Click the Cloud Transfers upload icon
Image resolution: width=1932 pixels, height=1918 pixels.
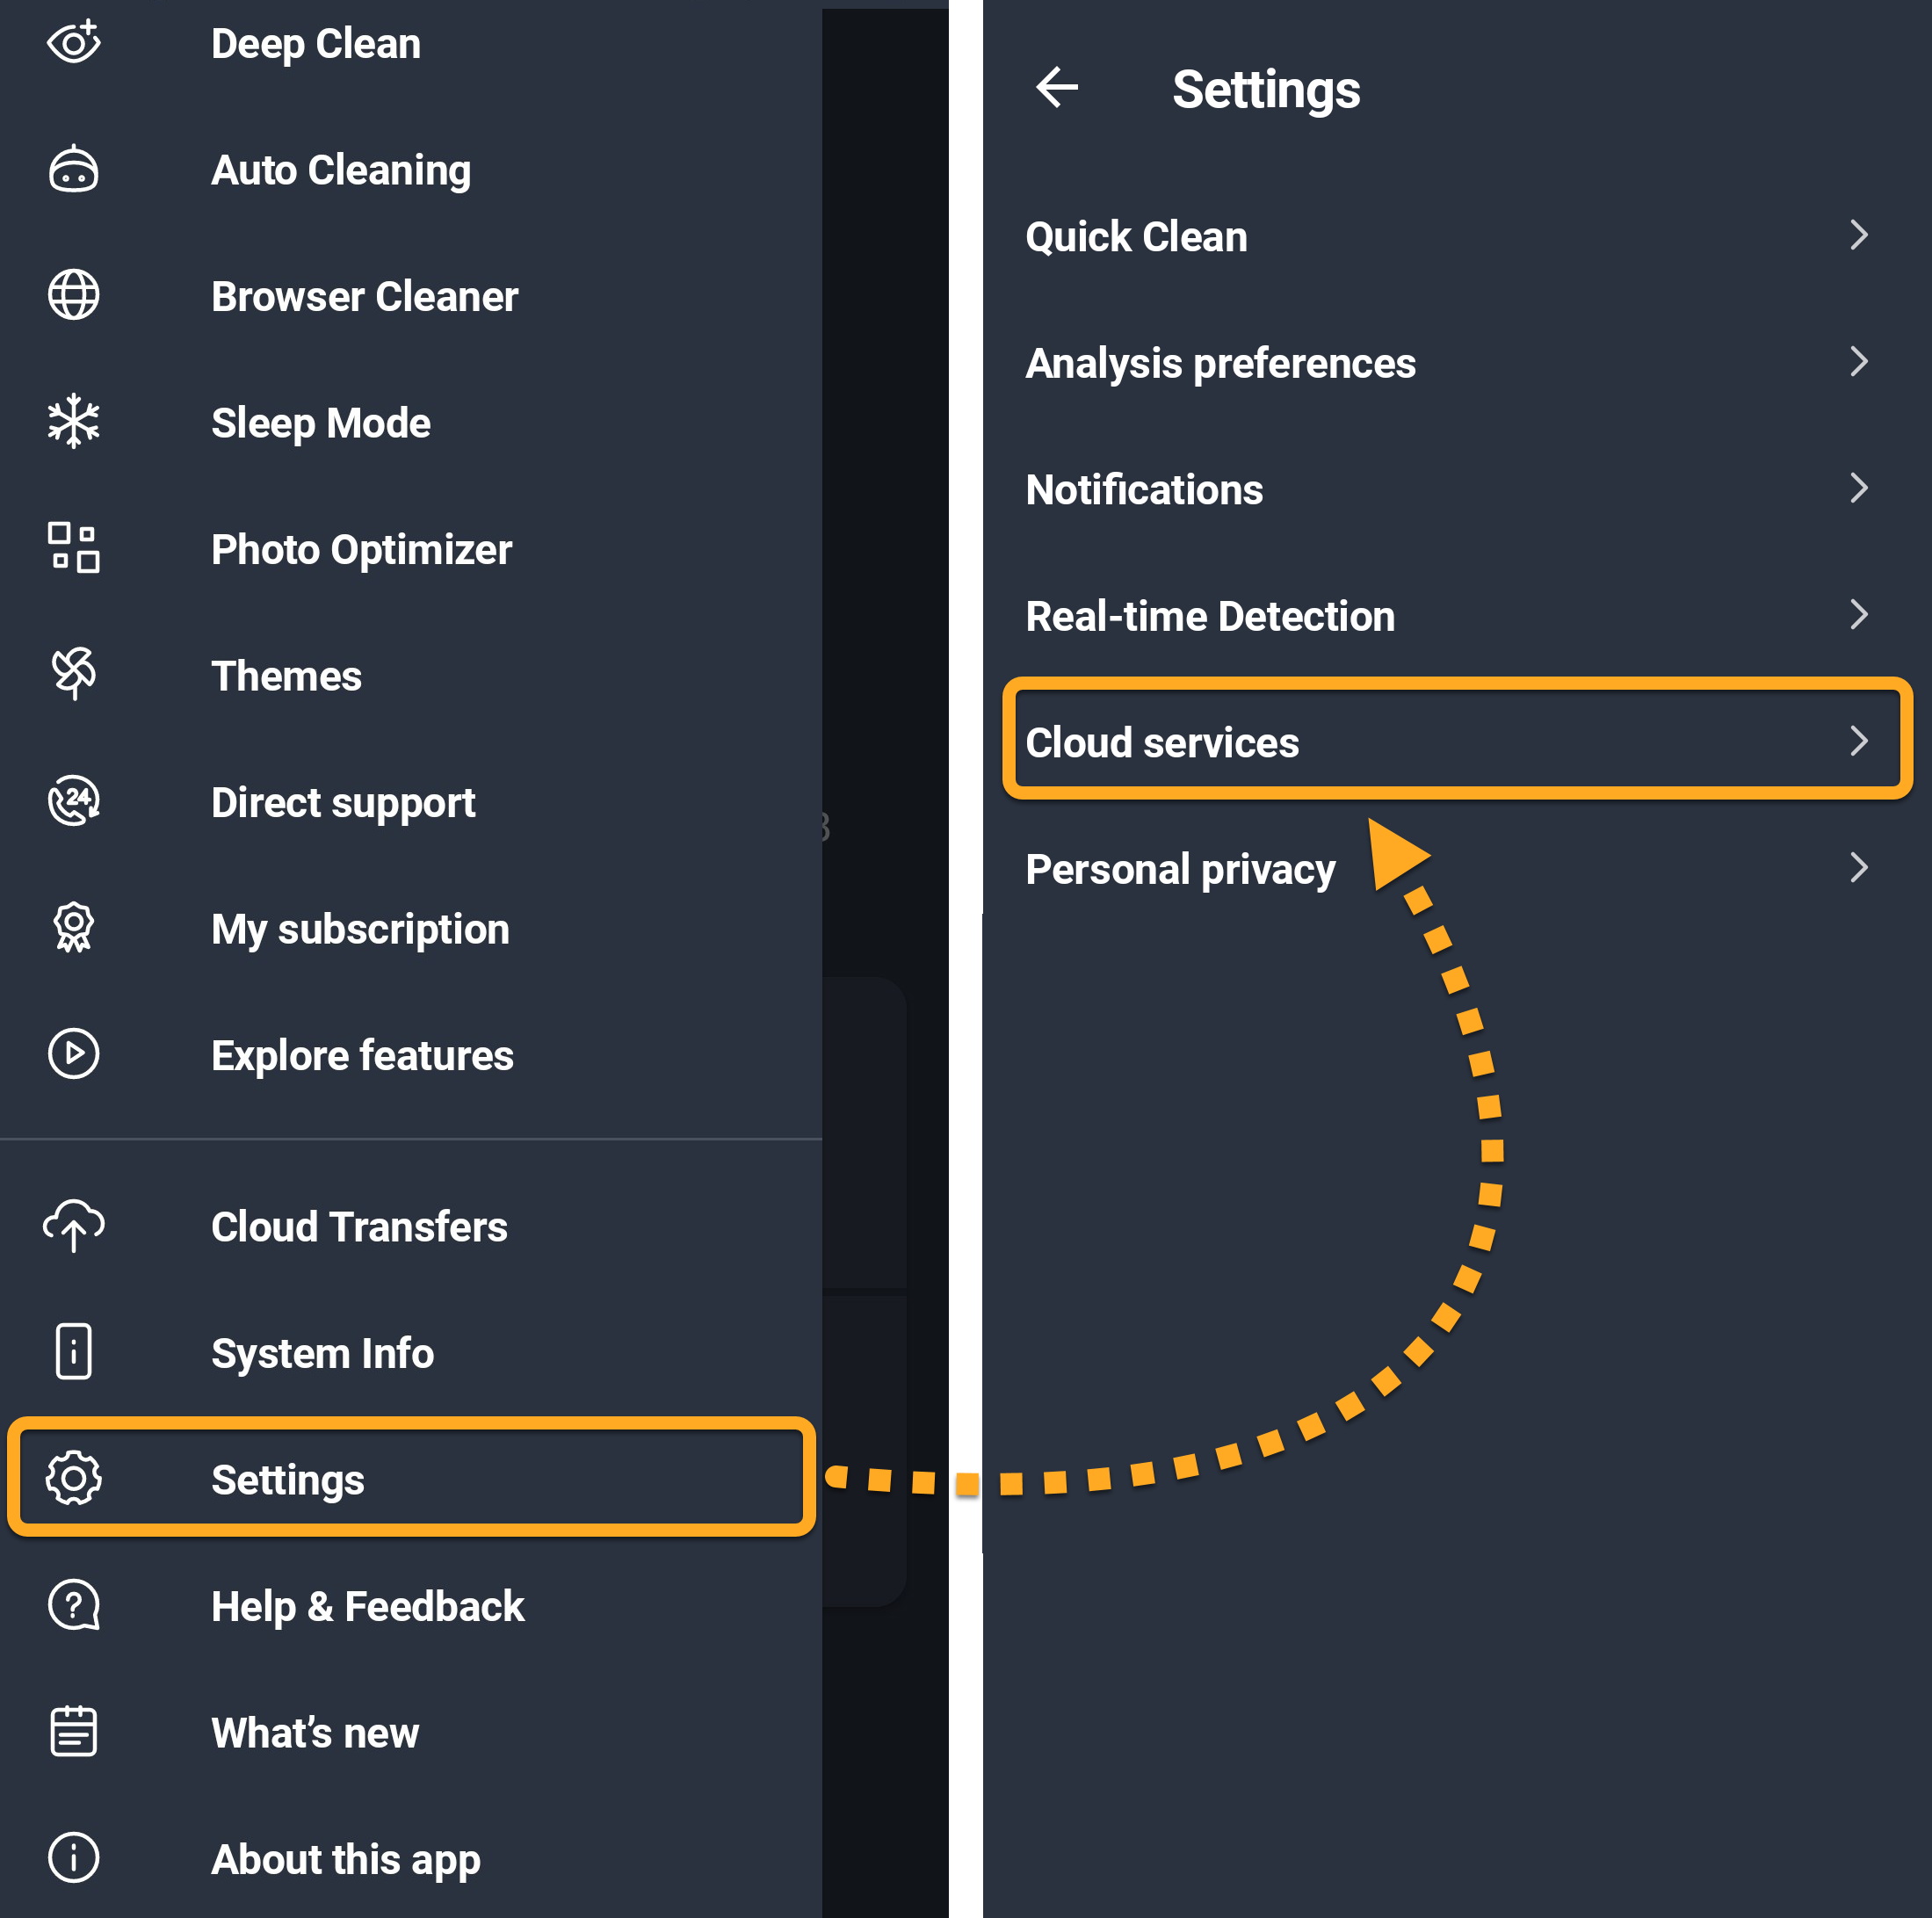[74, 1225]
